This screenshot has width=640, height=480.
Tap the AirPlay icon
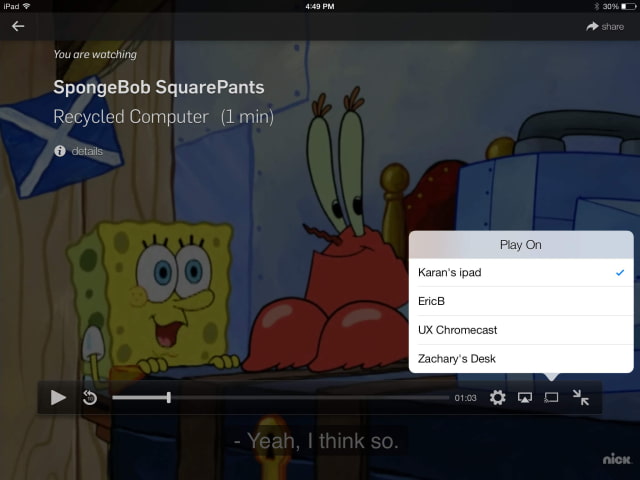[x=524, y=398]
